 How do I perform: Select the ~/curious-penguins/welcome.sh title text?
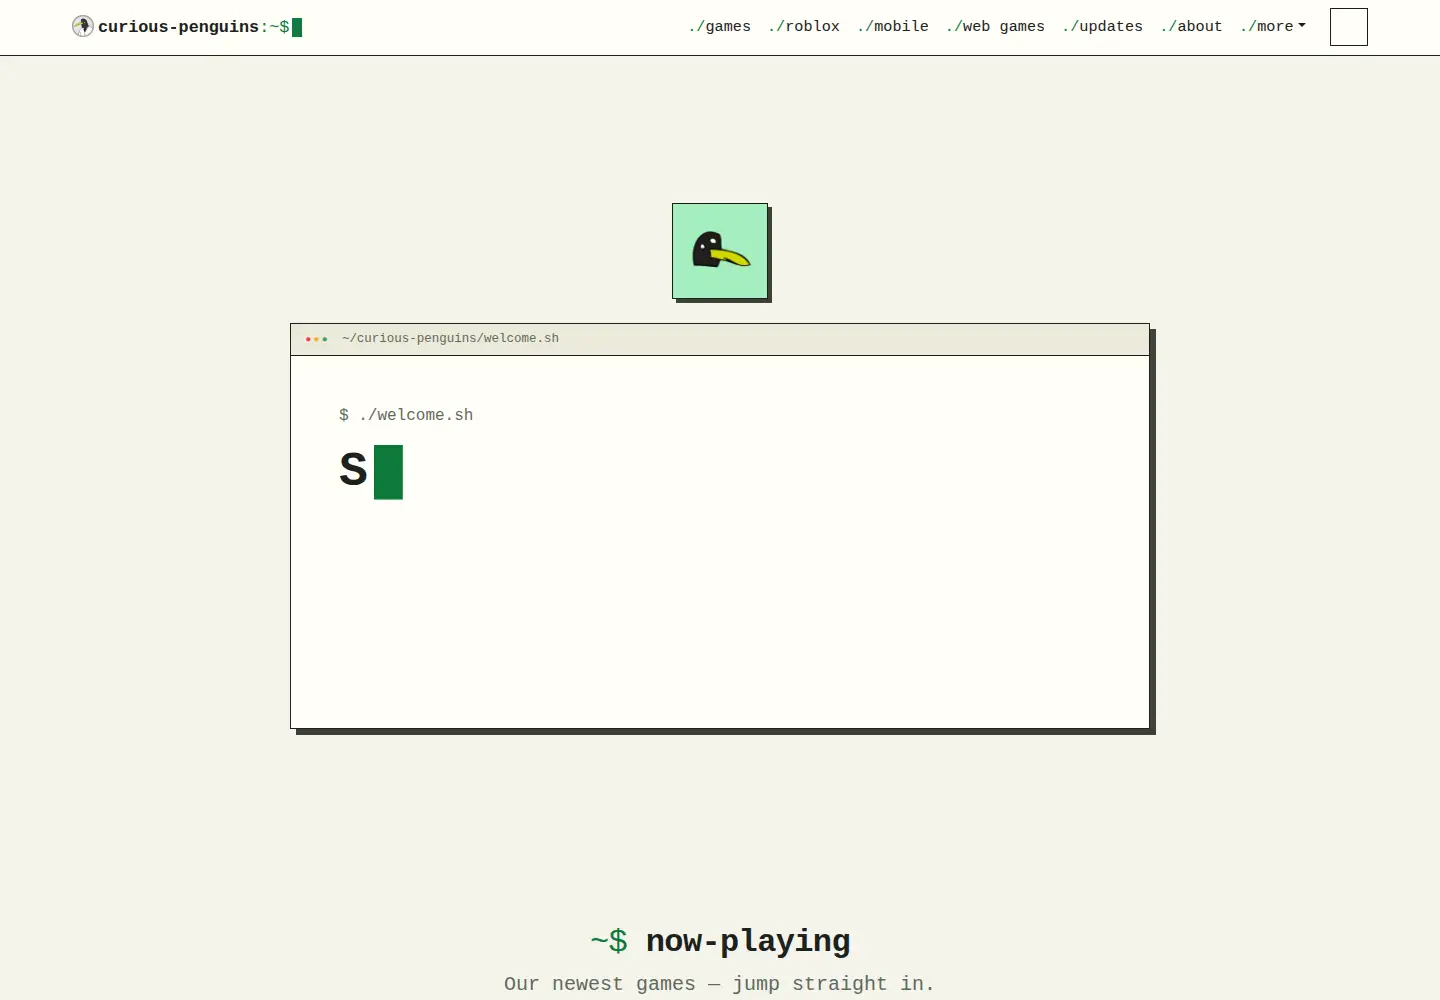click(x=450, y=339)
